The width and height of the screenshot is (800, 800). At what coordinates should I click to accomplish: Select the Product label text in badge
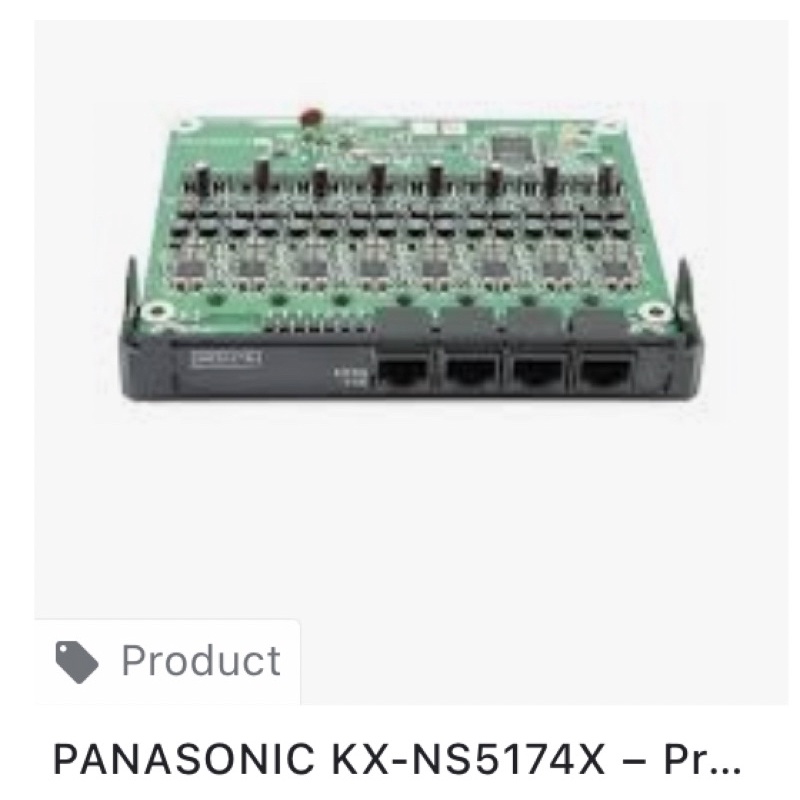201,660
